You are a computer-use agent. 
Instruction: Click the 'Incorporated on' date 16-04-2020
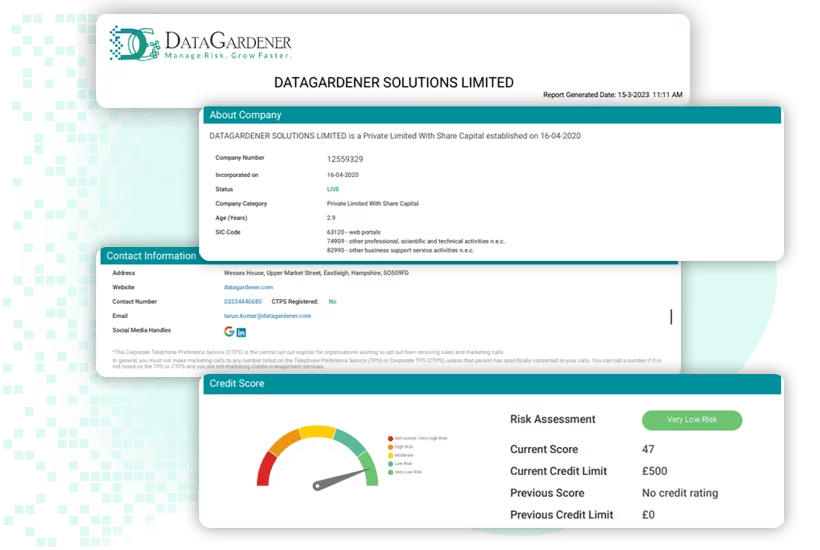(x=343, y=175)
